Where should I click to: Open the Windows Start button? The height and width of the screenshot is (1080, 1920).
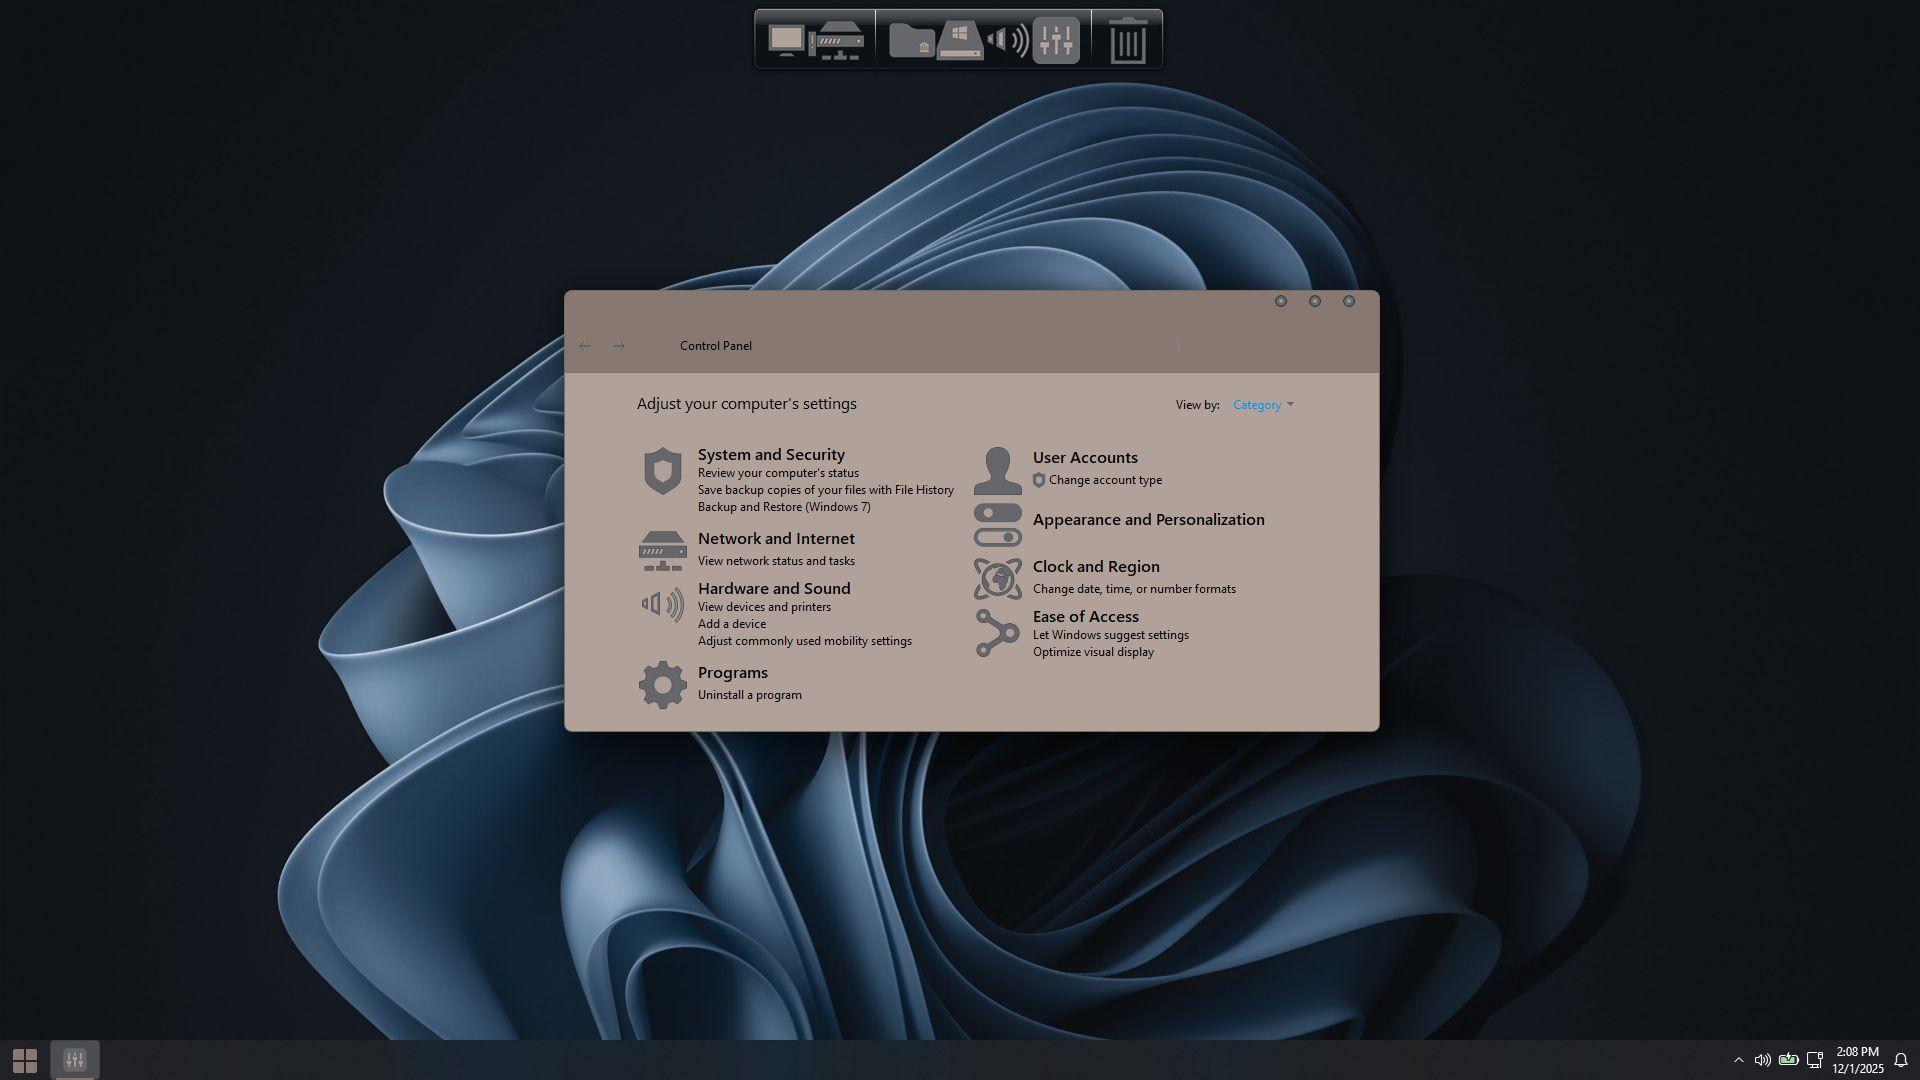pyautogui.click(x=25, y=1060)
